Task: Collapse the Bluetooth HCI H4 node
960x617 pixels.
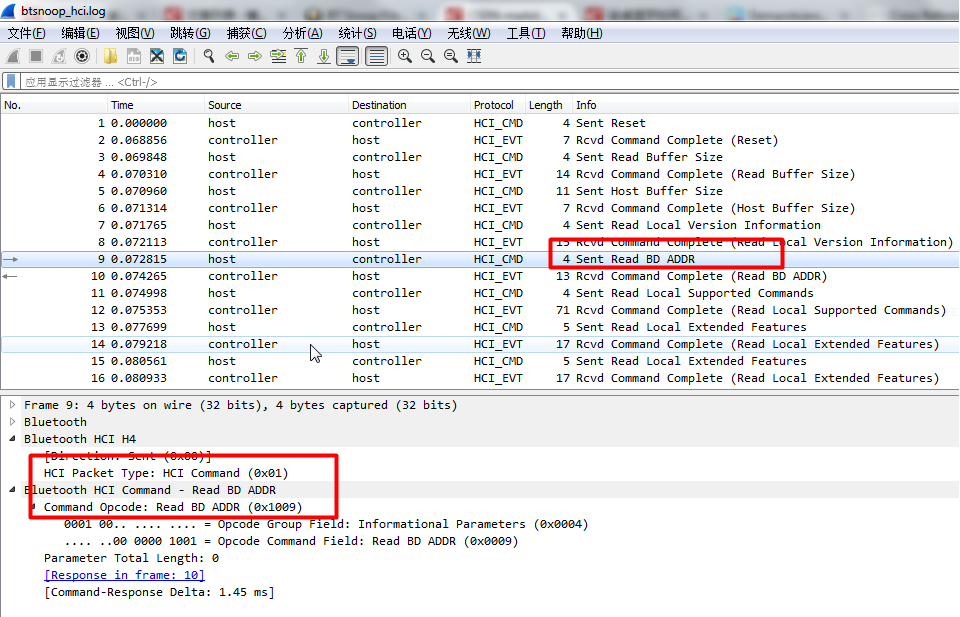Action: (12, 439)
